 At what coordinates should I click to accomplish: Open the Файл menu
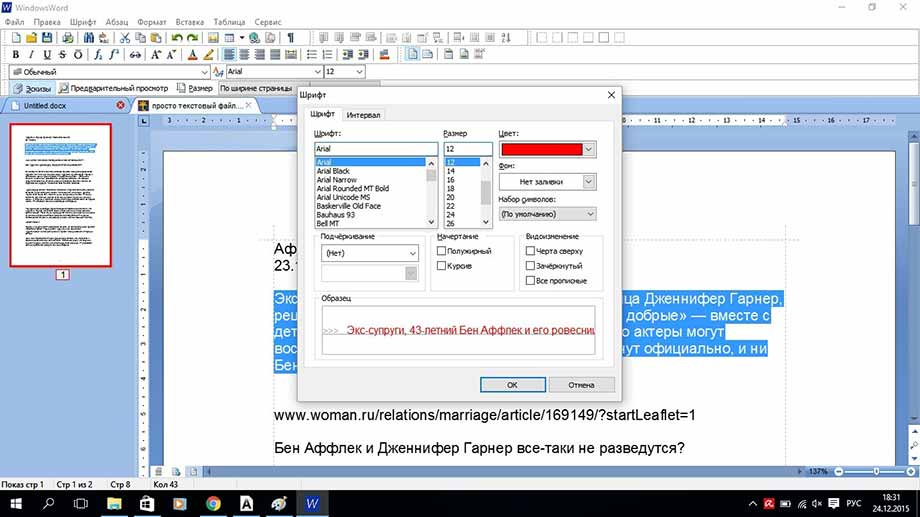(14, 22)
